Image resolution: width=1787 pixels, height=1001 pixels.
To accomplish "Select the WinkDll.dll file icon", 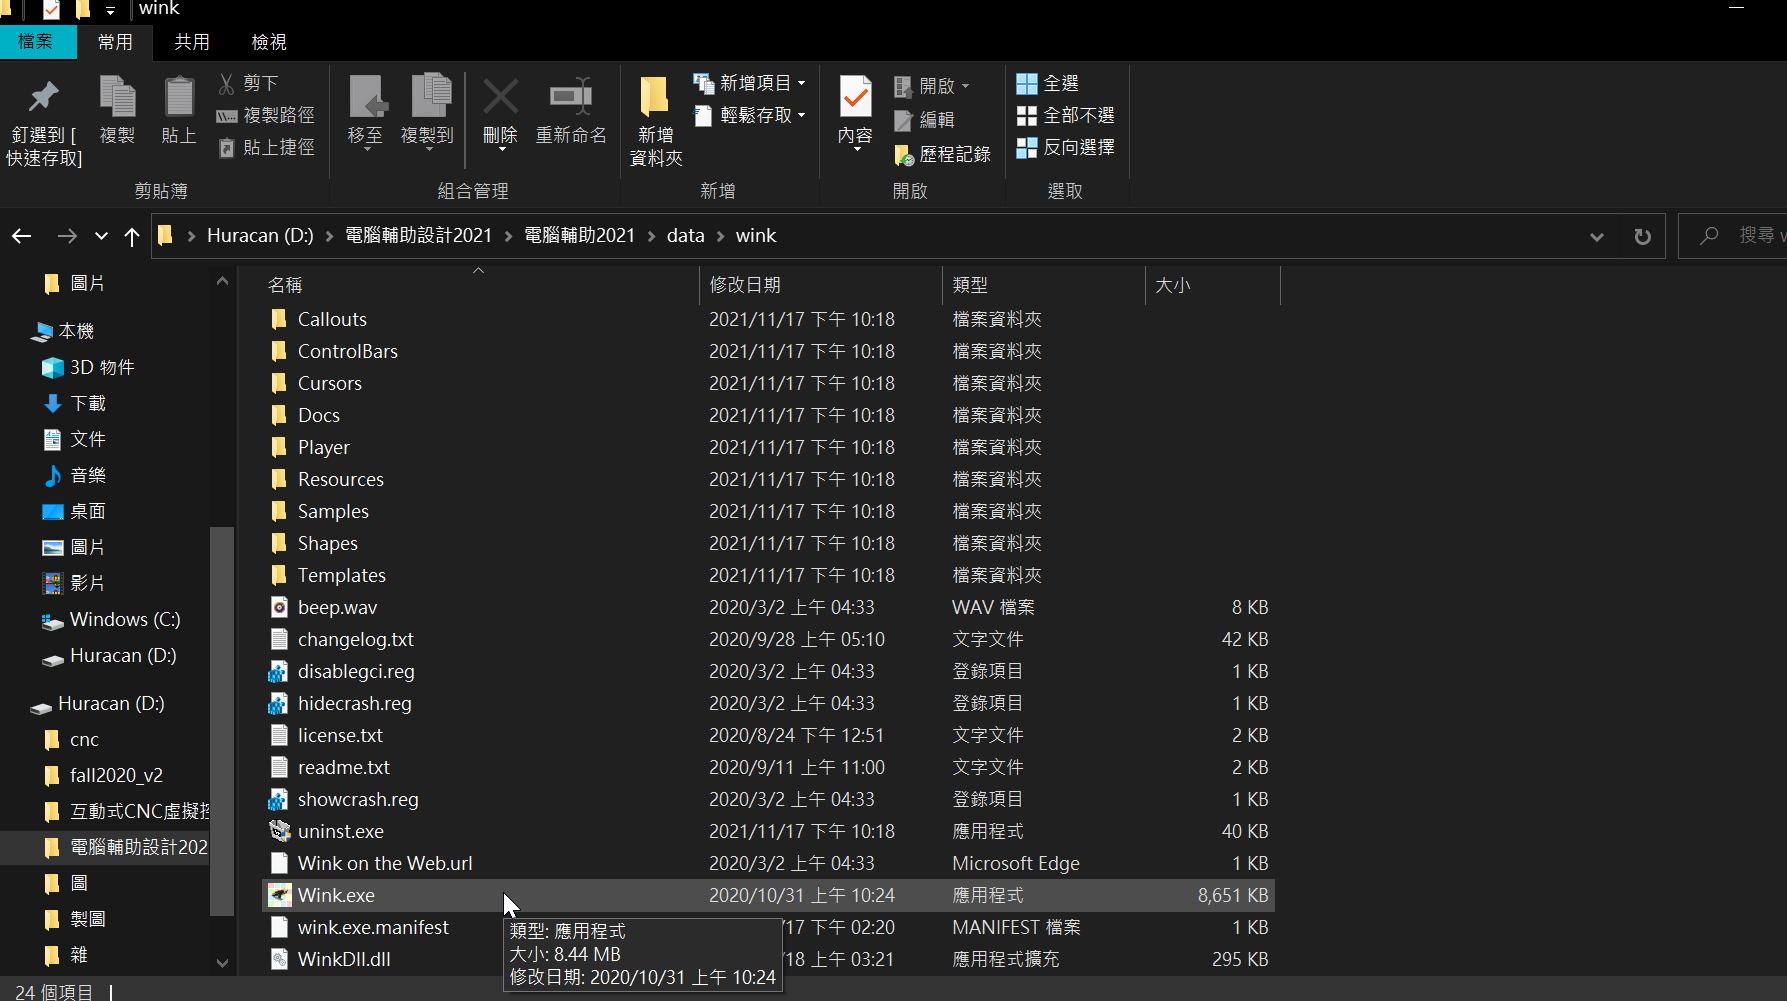I will 279,960.
